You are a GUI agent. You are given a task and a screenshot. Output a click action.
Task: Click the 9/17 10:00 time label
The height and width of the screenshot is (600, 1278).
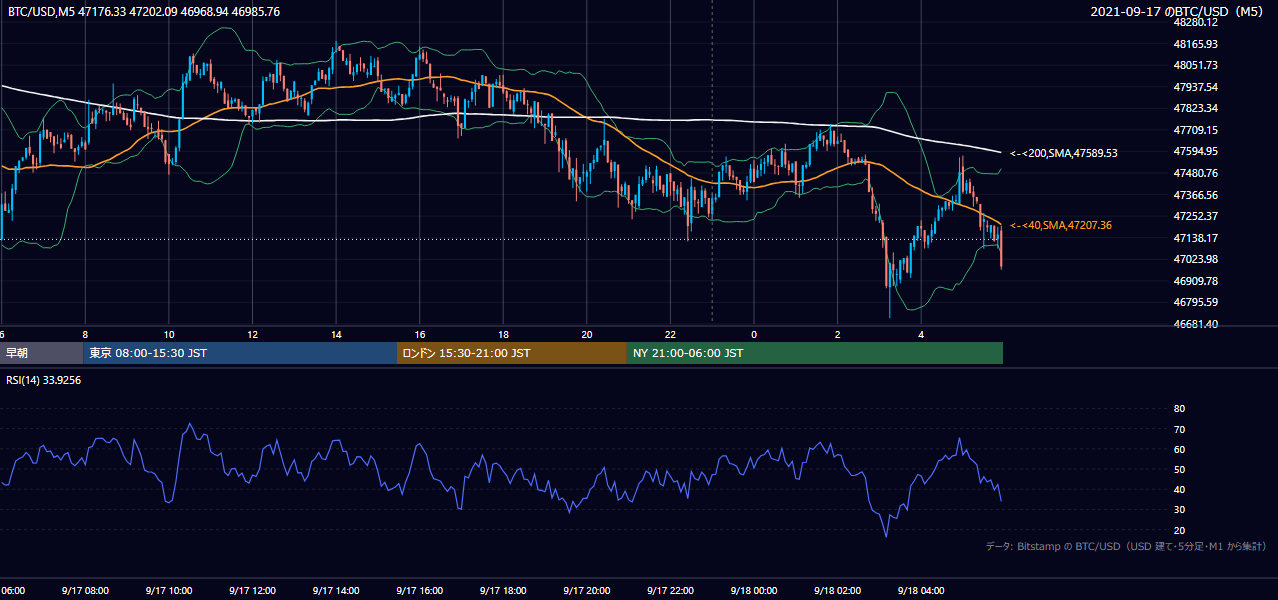pyautogui.click(x=169, y=591)
